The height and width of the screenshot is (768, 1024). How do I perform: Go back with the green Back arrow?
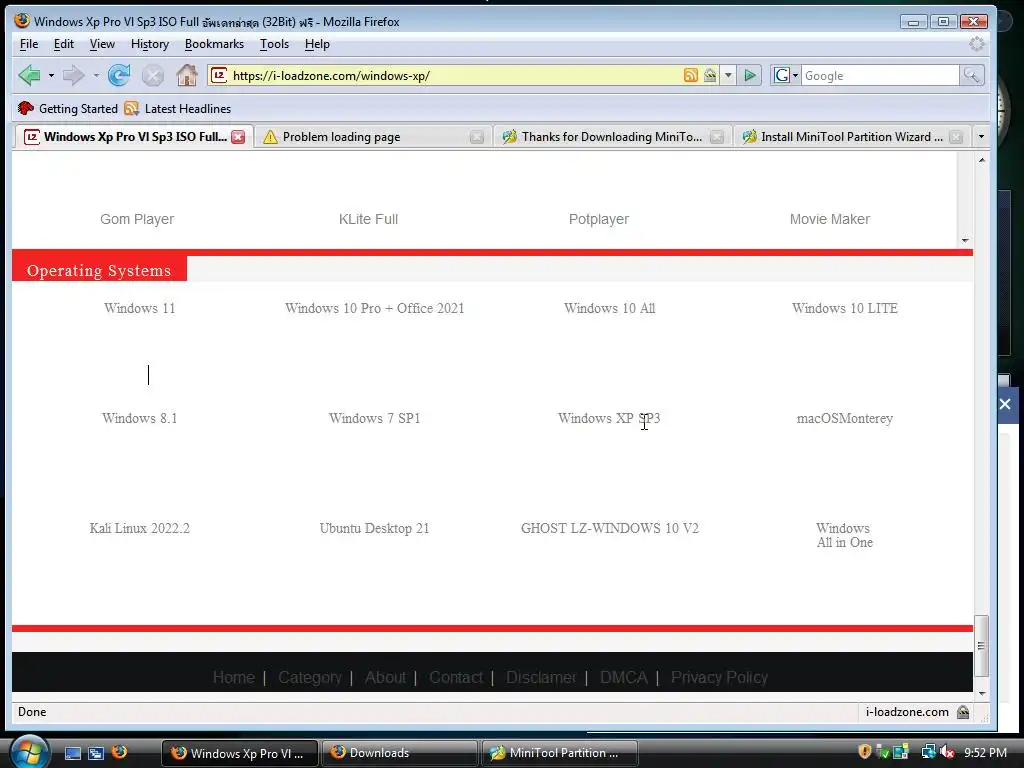pyautogui.click(x=29, y=76)
